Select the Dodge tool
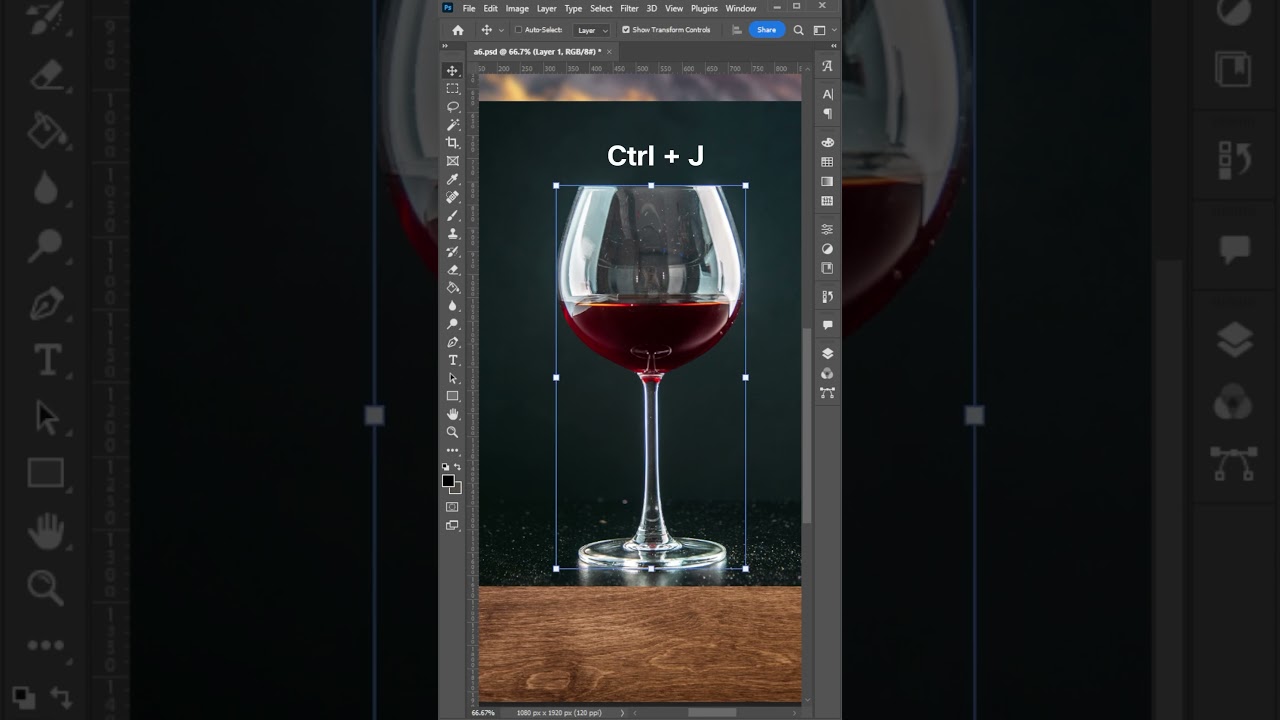The width and height of the screenshot is (1280, 720). coord(452,324)
